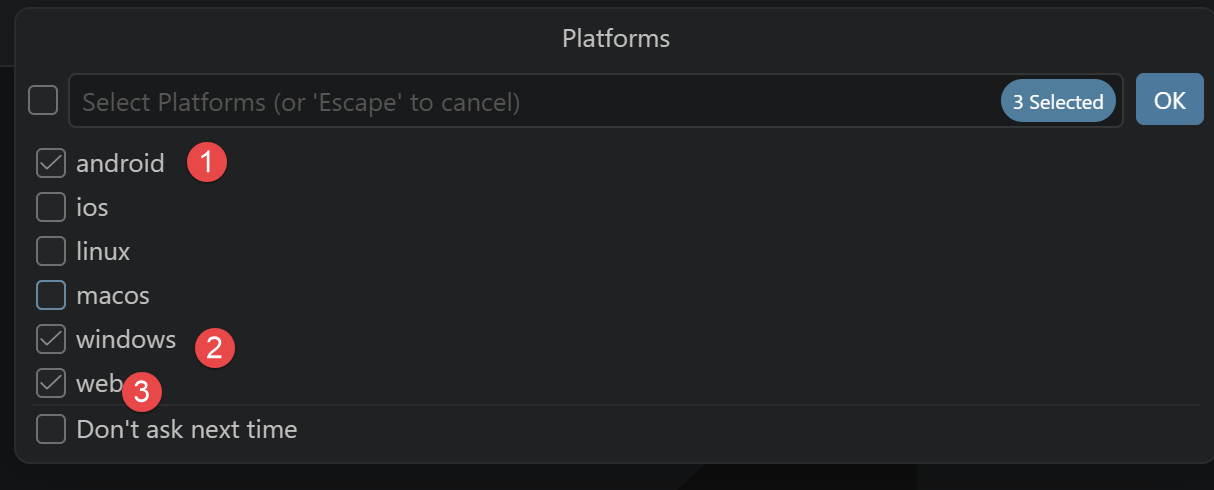Choose the macos list entry text
Screen dimensions: 1214x490
[113, 295]
